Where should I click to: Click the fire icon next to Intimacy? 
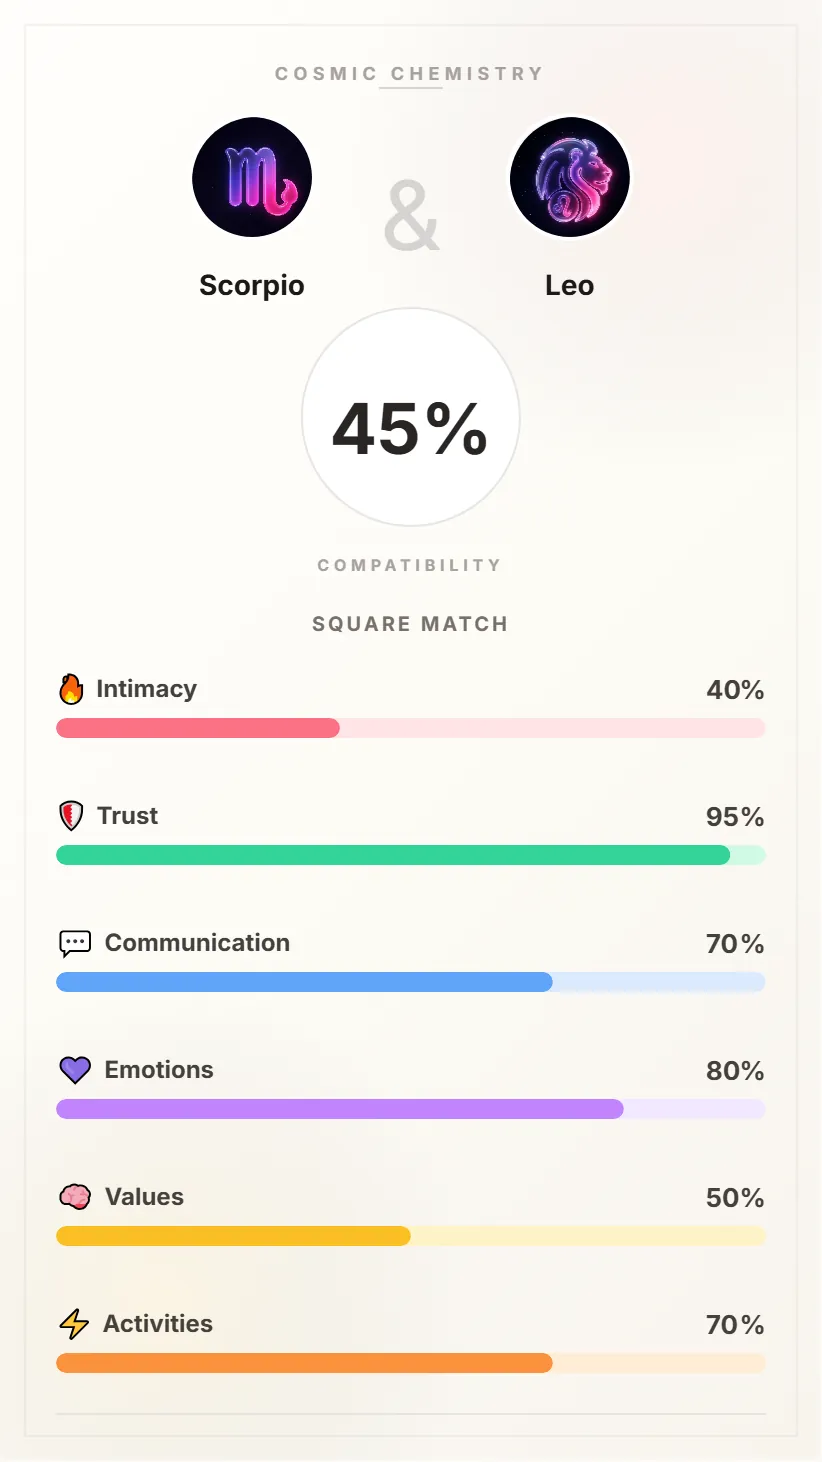click(x=70, y=688)
